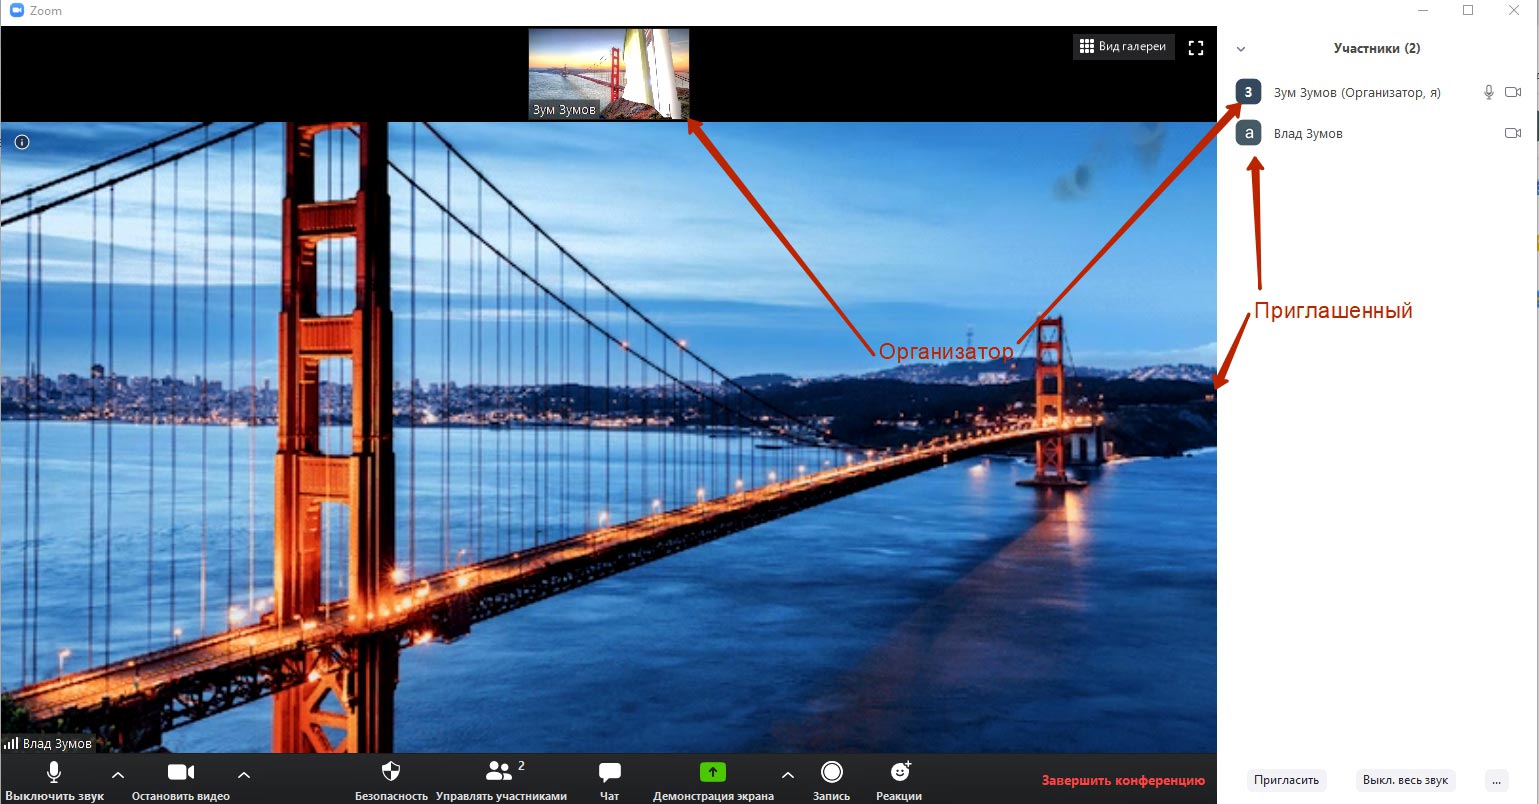Screen dimensions: 1539x804
Task: Collapse the Участники panel chevron
Action: pyautogui.click(x=1241, y=48)
